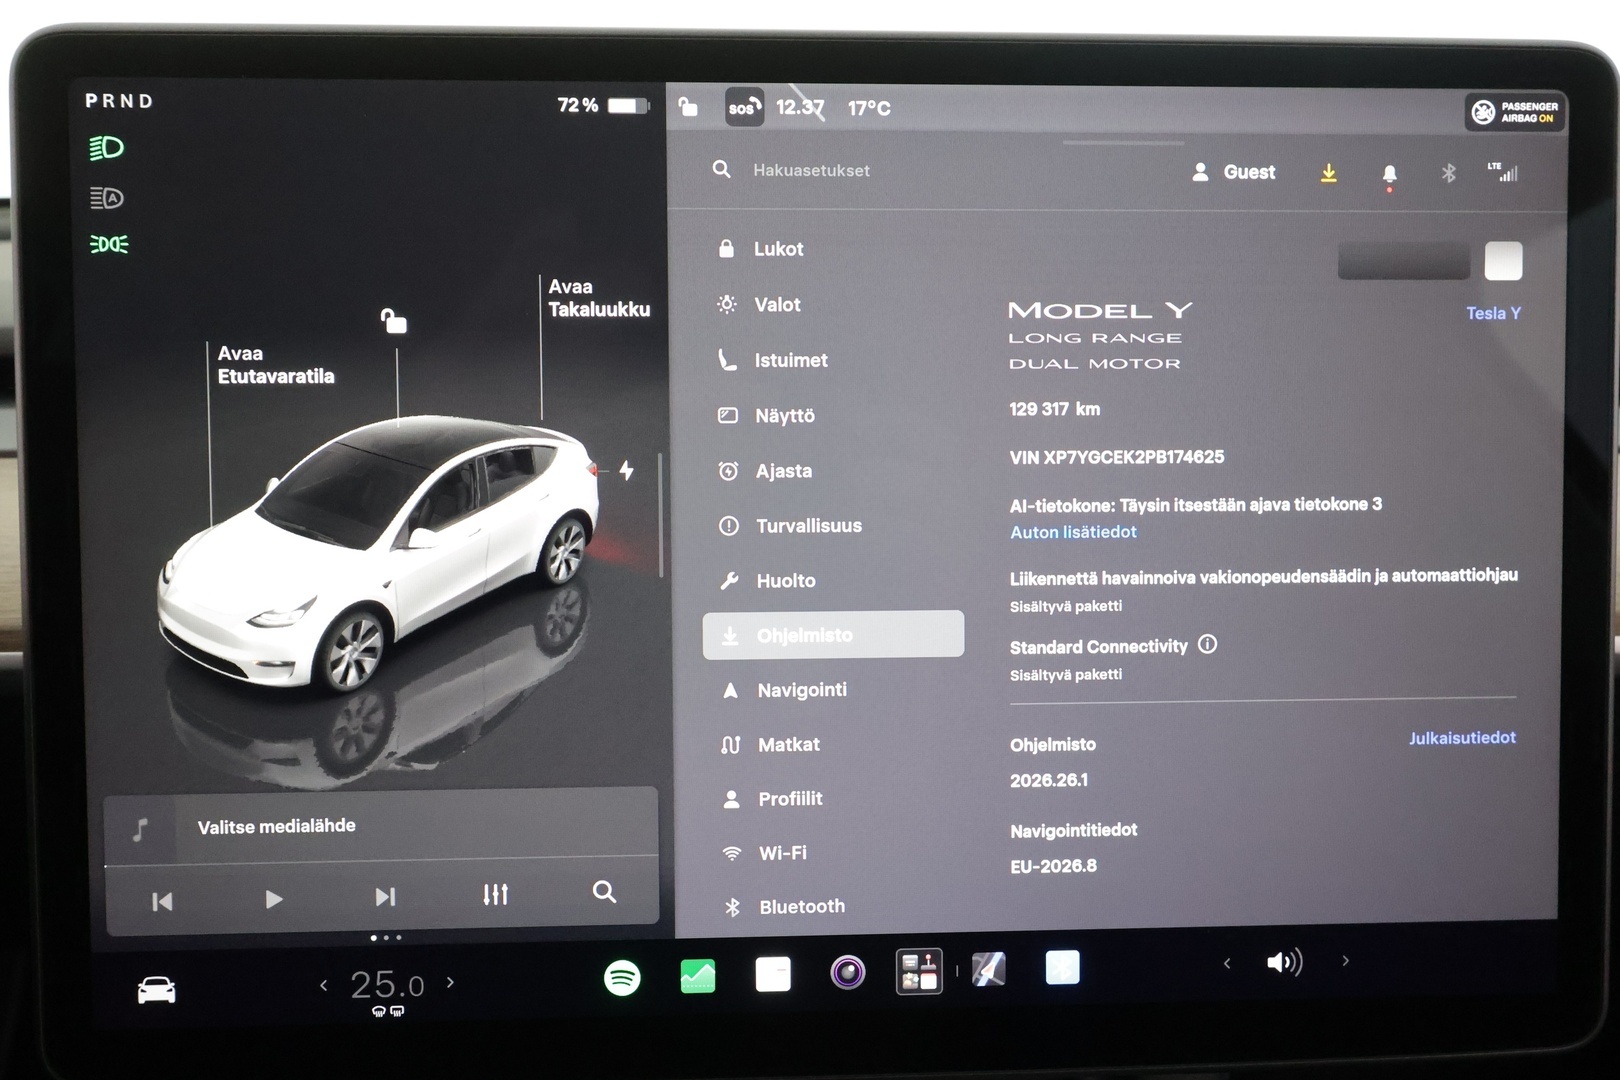The image size is (1620, 1080).
Task: Tap info icon beside Standard Connectivity
Action: pos(1208,645)
